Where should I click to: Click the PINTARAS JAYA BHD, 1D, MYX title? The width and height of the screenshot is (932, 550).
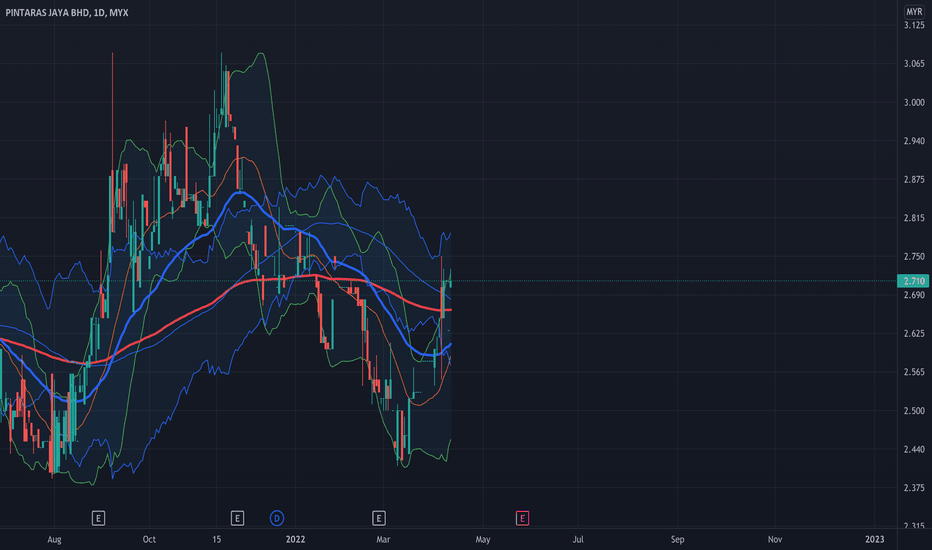[67, 12]
